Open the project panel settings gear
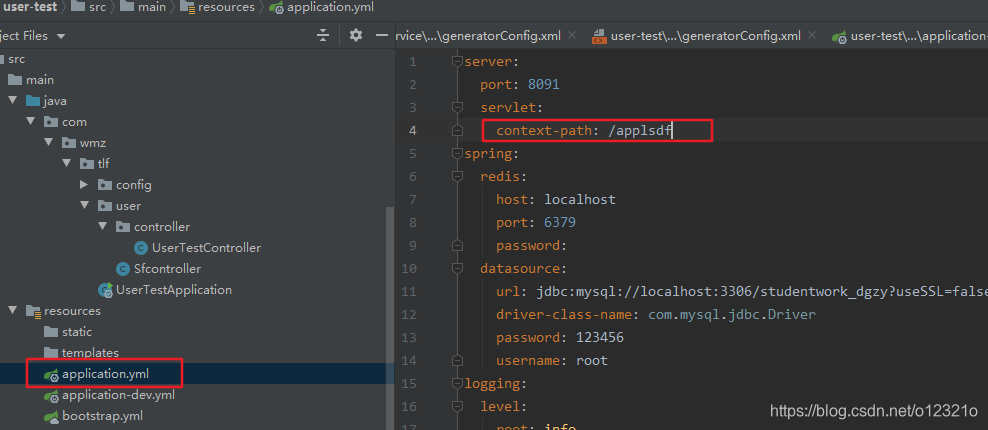This screenshot has height=430, width=988. (356, 35)
